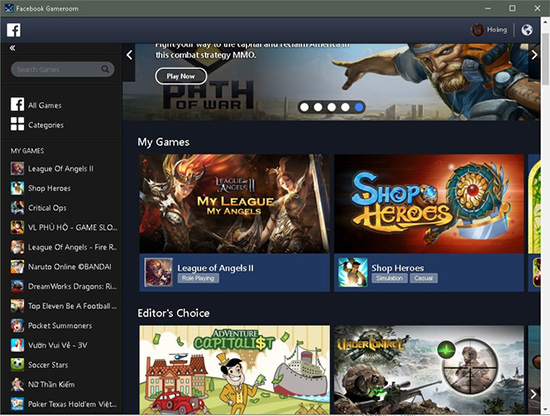Open 'League Of Angels II' sidebar text
Screen dimensions: 550x416
point(61,169)
